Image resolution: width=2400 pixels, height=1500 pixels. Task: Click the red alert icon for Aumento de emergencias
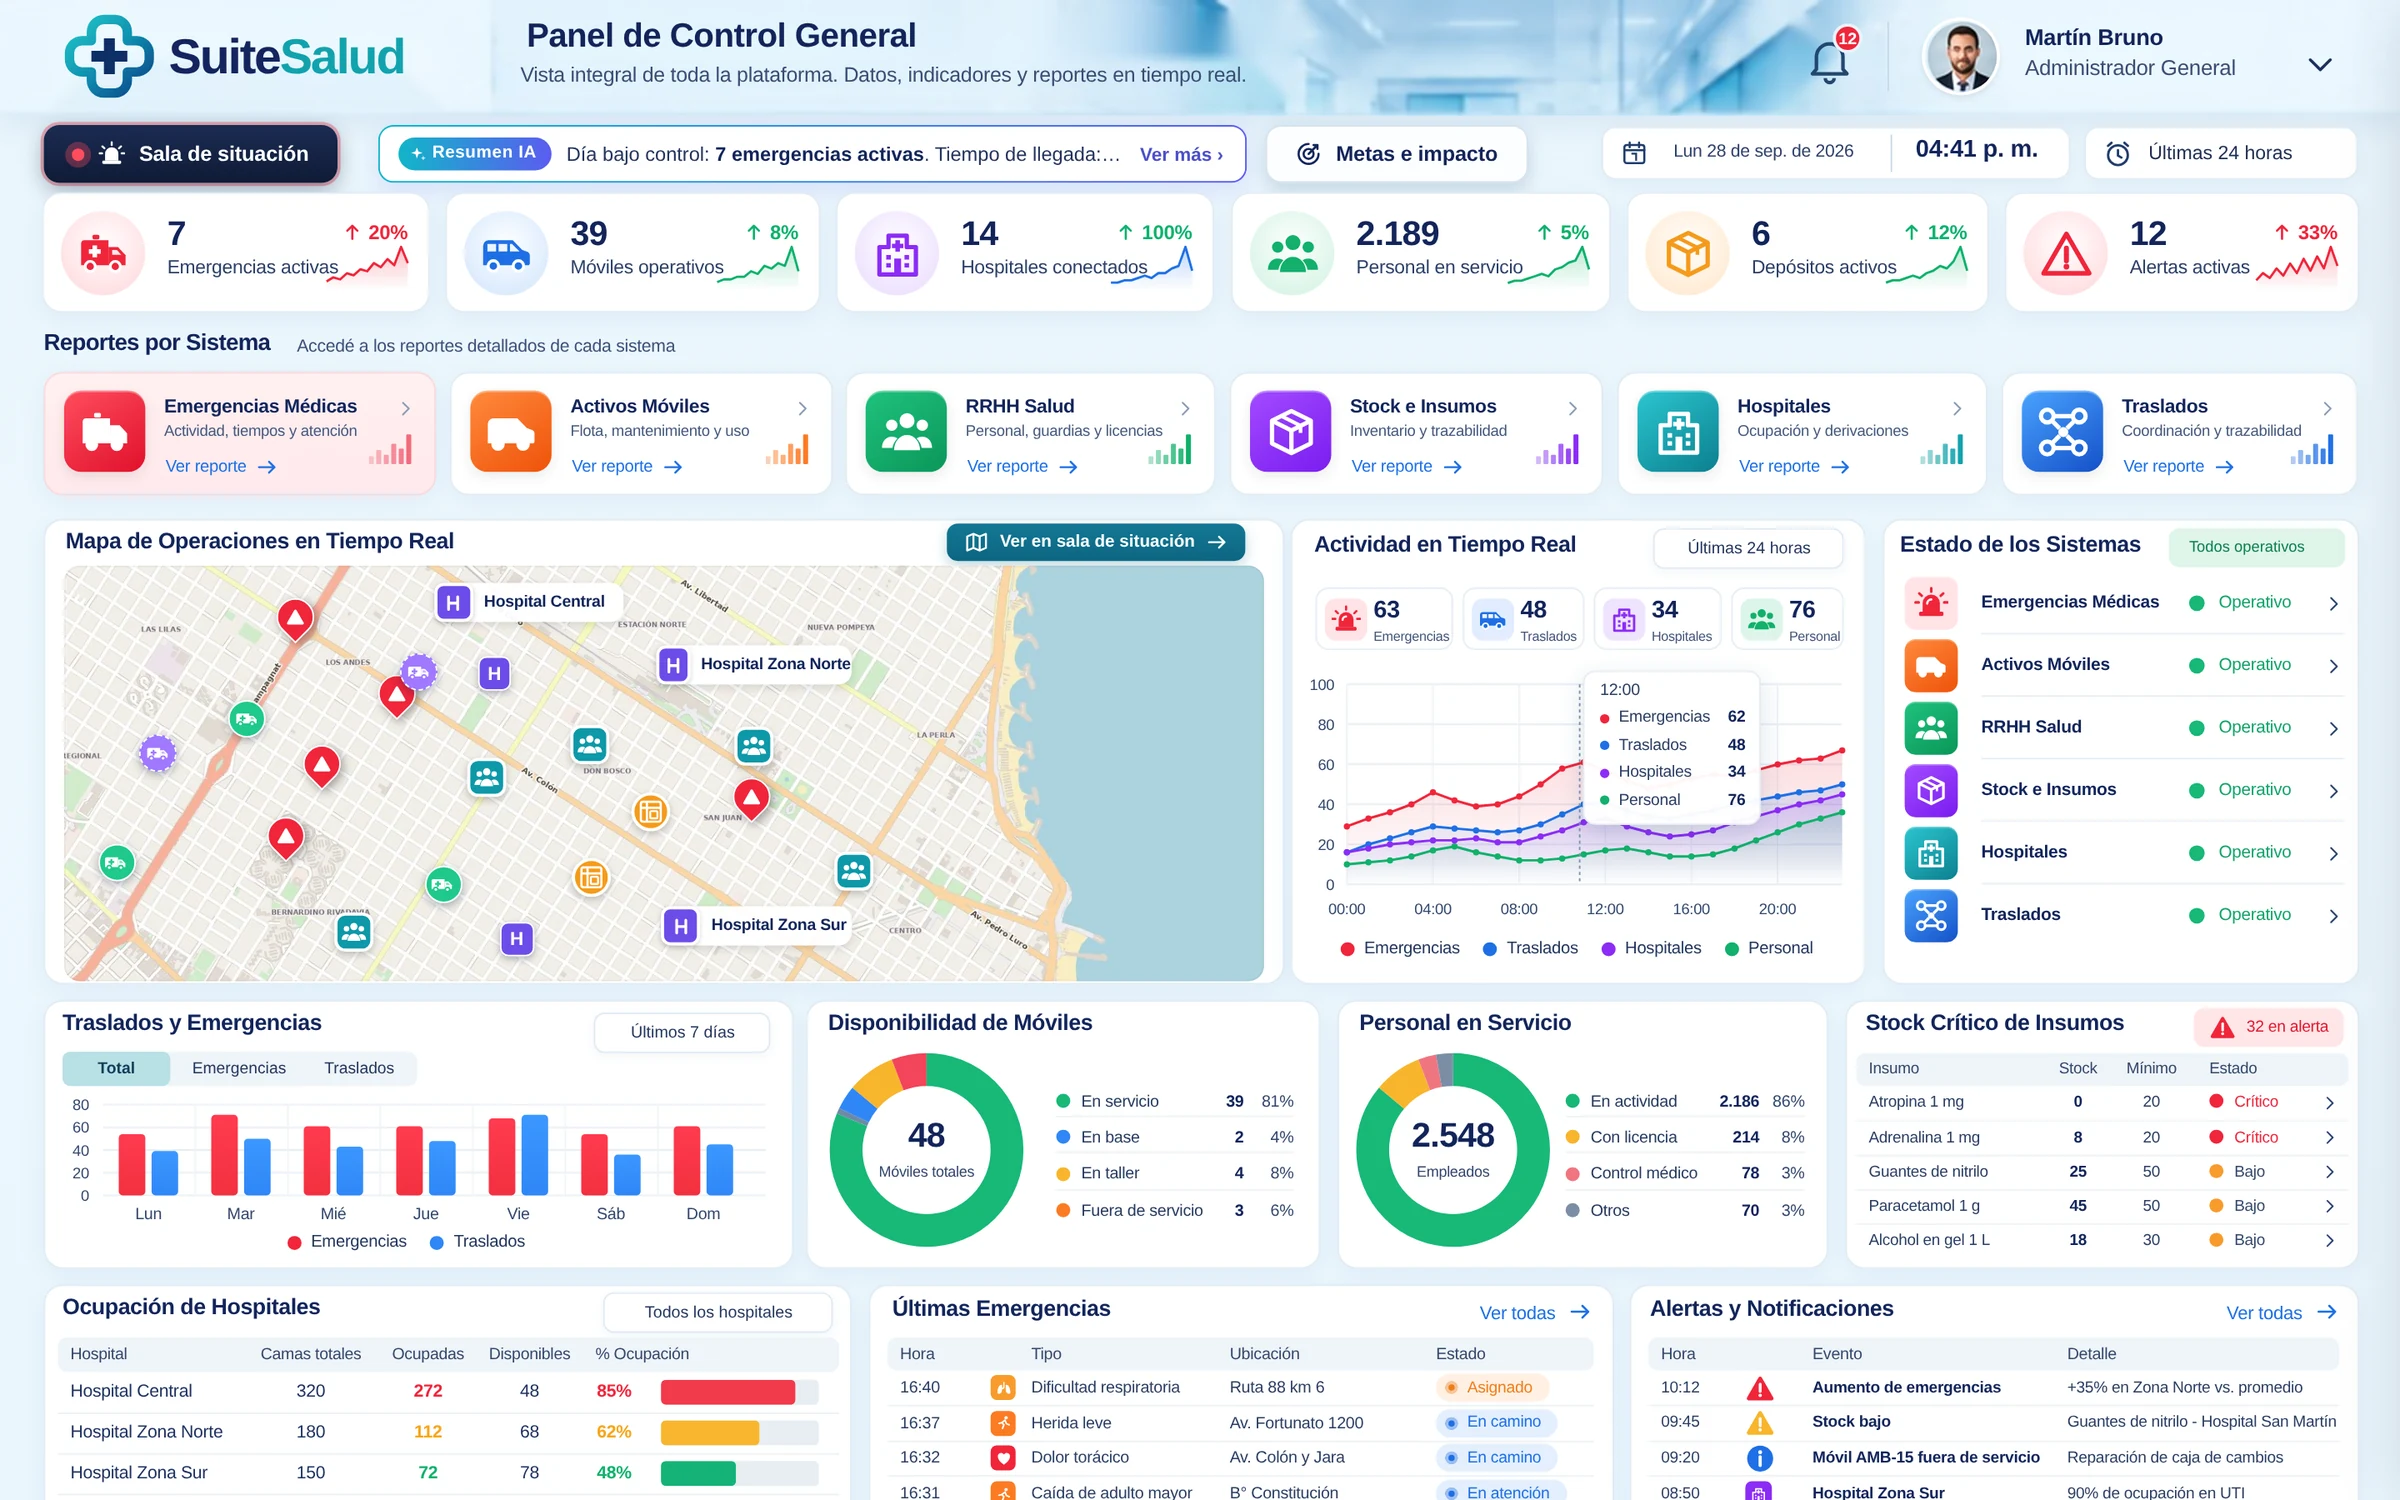[1759, 1388]
